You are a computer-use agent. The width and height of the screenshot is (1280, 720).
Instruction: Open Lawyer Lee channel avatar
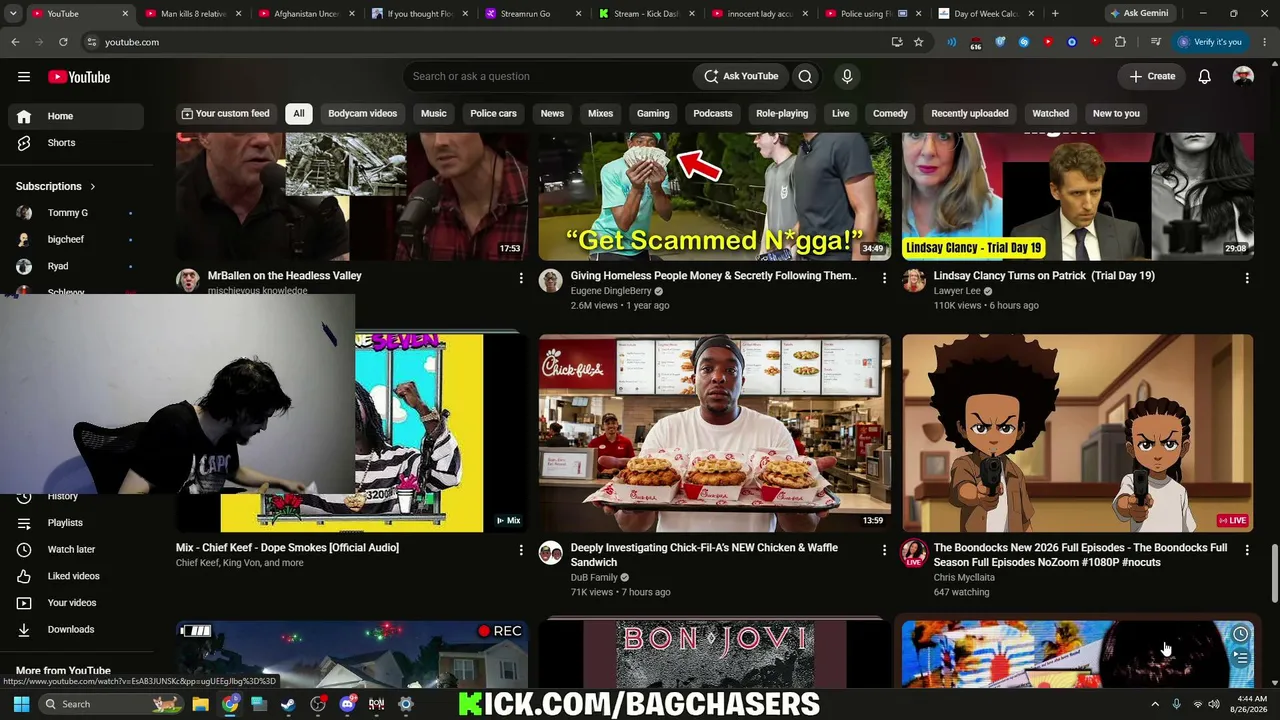point(914,281)
